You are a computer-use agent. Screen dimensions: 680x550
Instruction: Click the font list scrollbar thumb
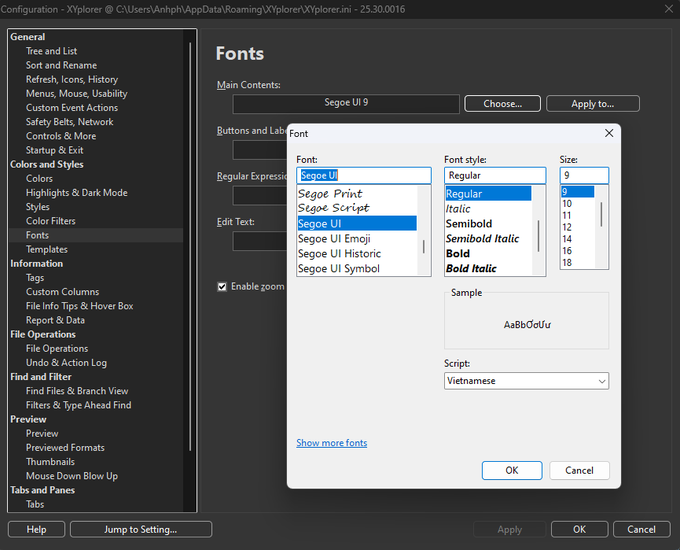(x=424, y=247)
